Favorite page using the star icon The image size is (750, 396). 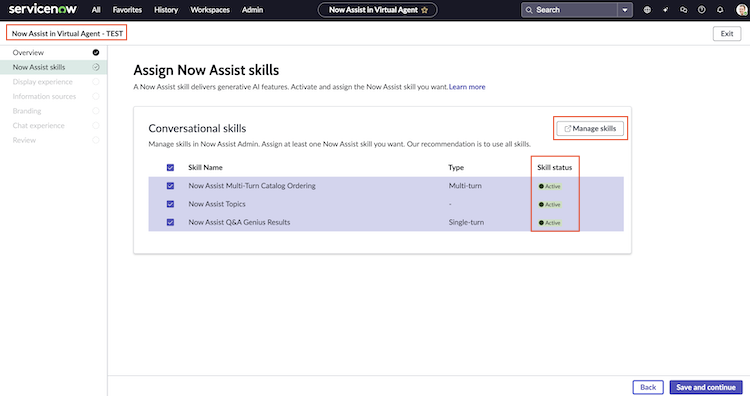[425, 10]
